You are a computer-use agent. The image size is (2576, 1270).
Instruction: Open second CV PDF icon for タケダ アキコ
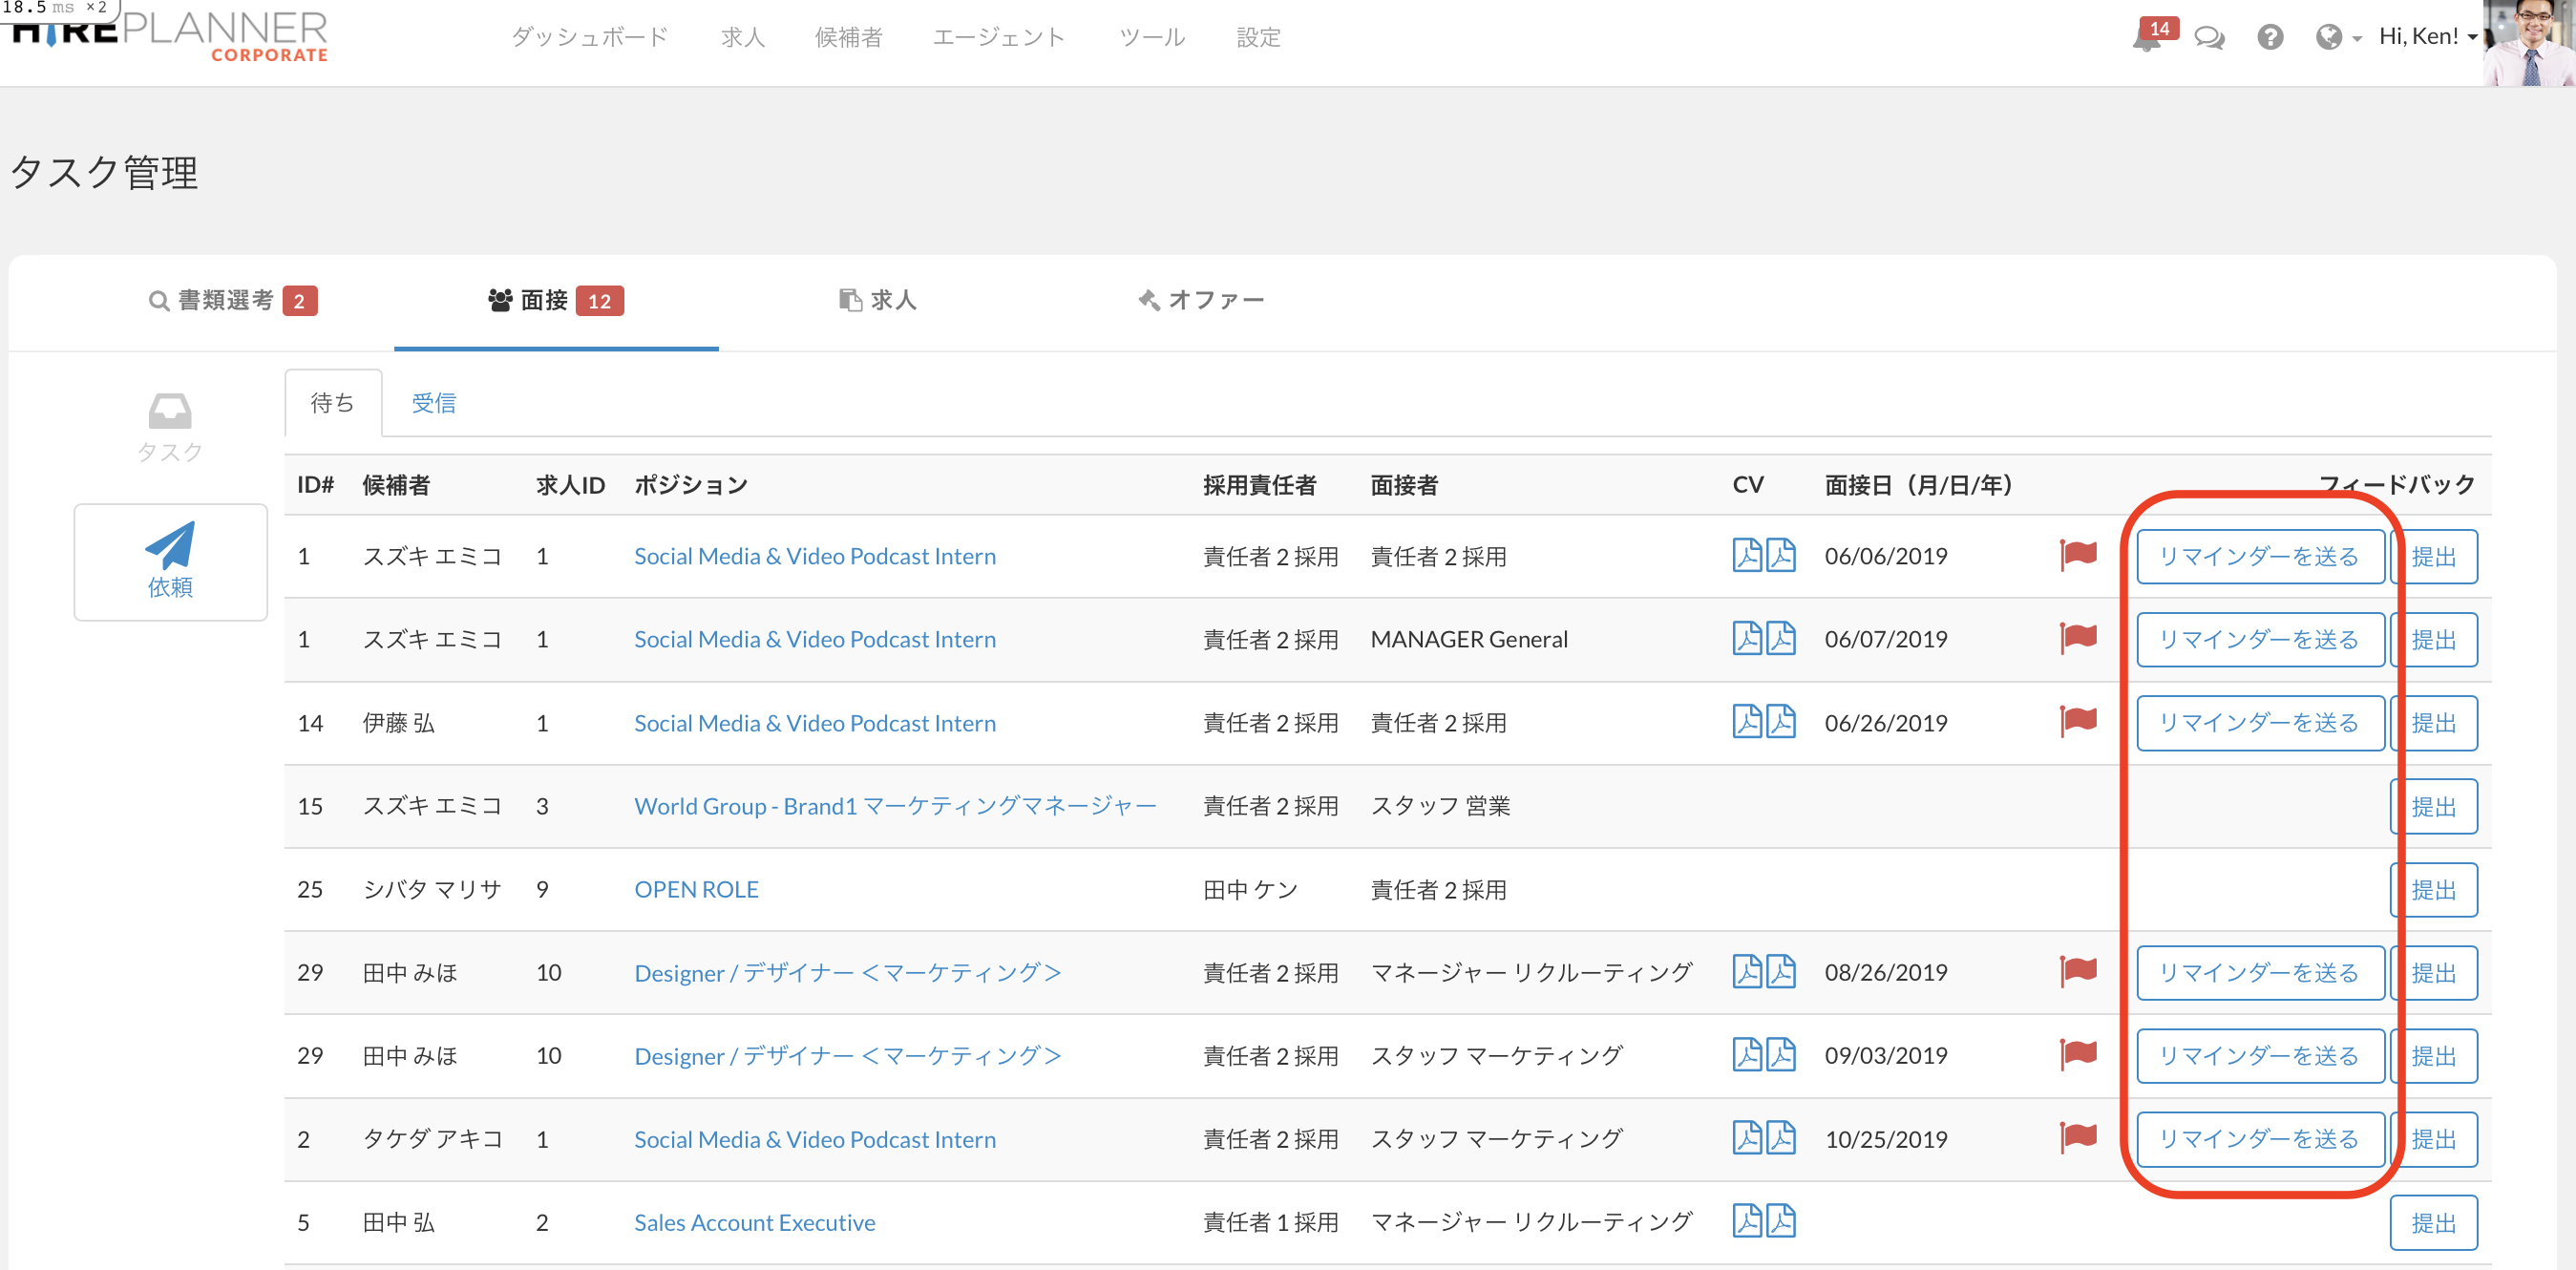(1780, 1138)
